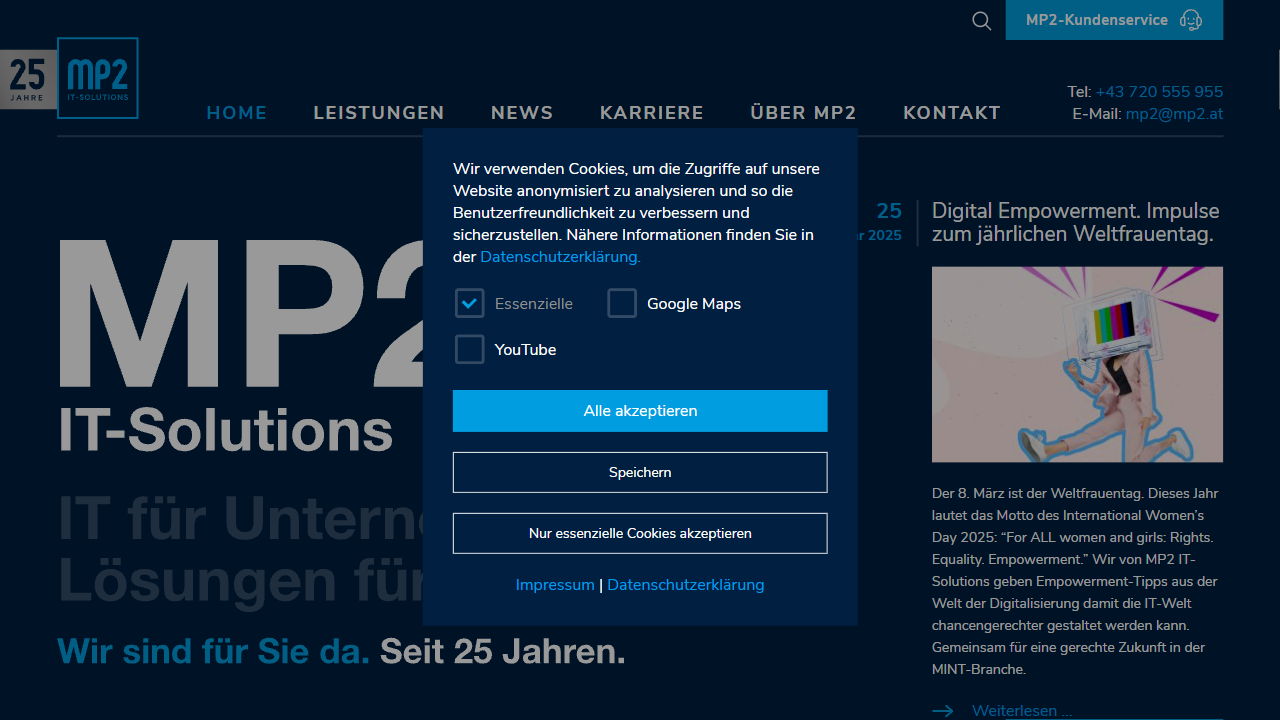
Task: Click the Weiterlesen arrow icon
Action: [x=943, y=711]
